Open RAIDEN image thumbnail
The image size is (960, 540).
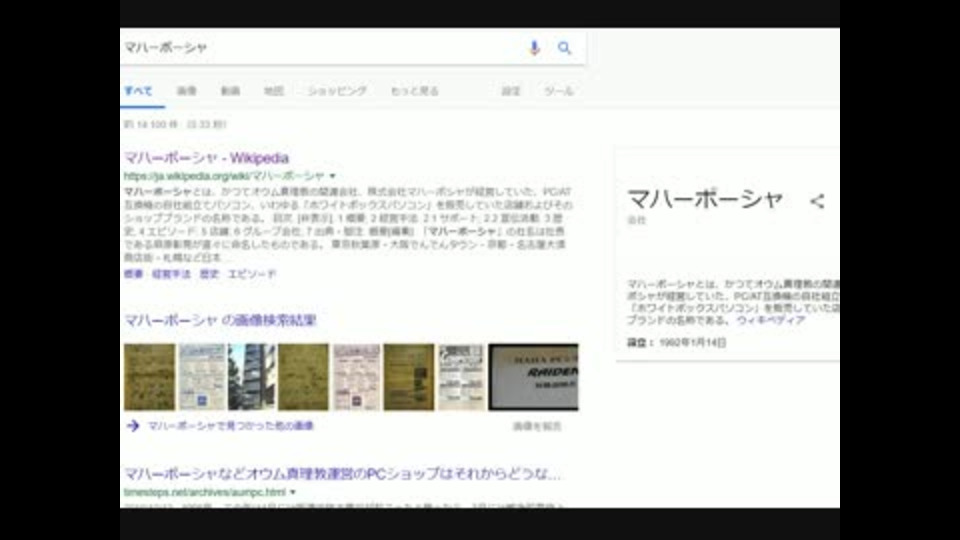(x=533, y=377)
